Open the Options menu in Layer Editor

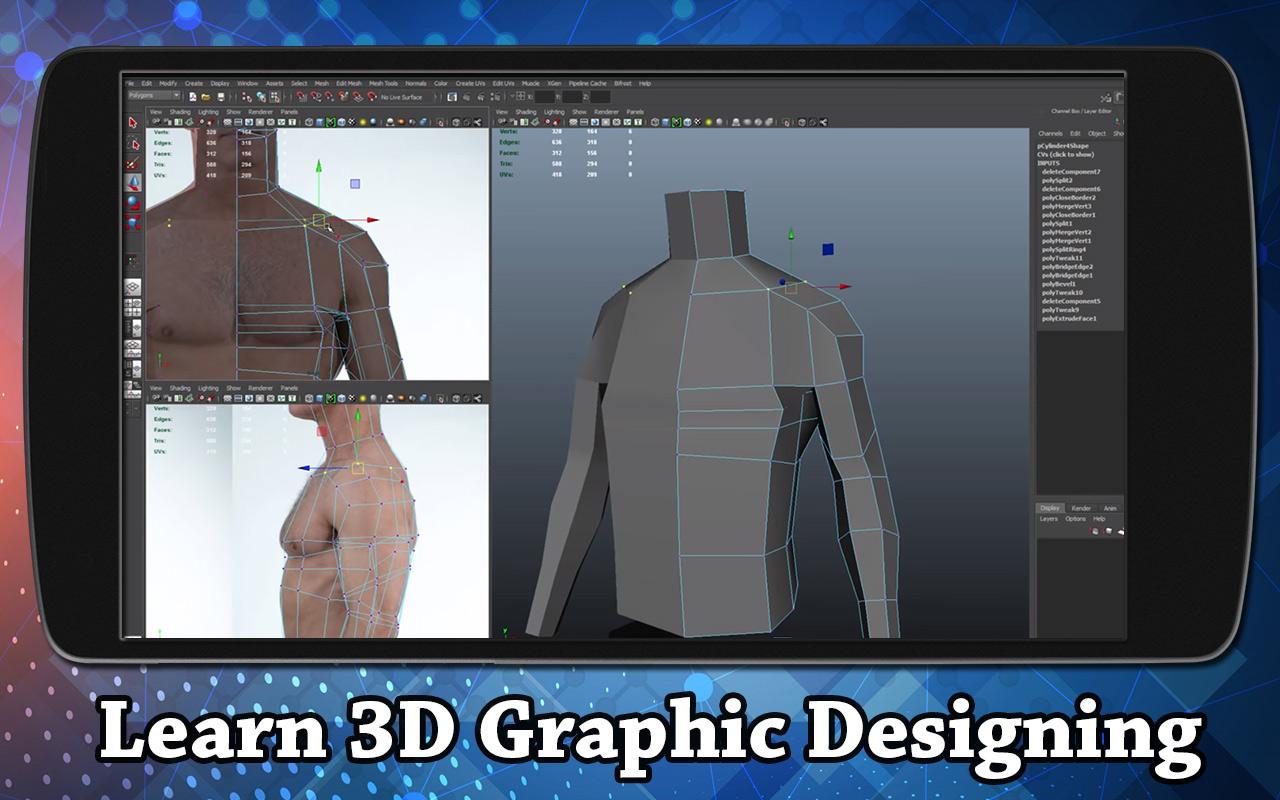[1075, 519]
